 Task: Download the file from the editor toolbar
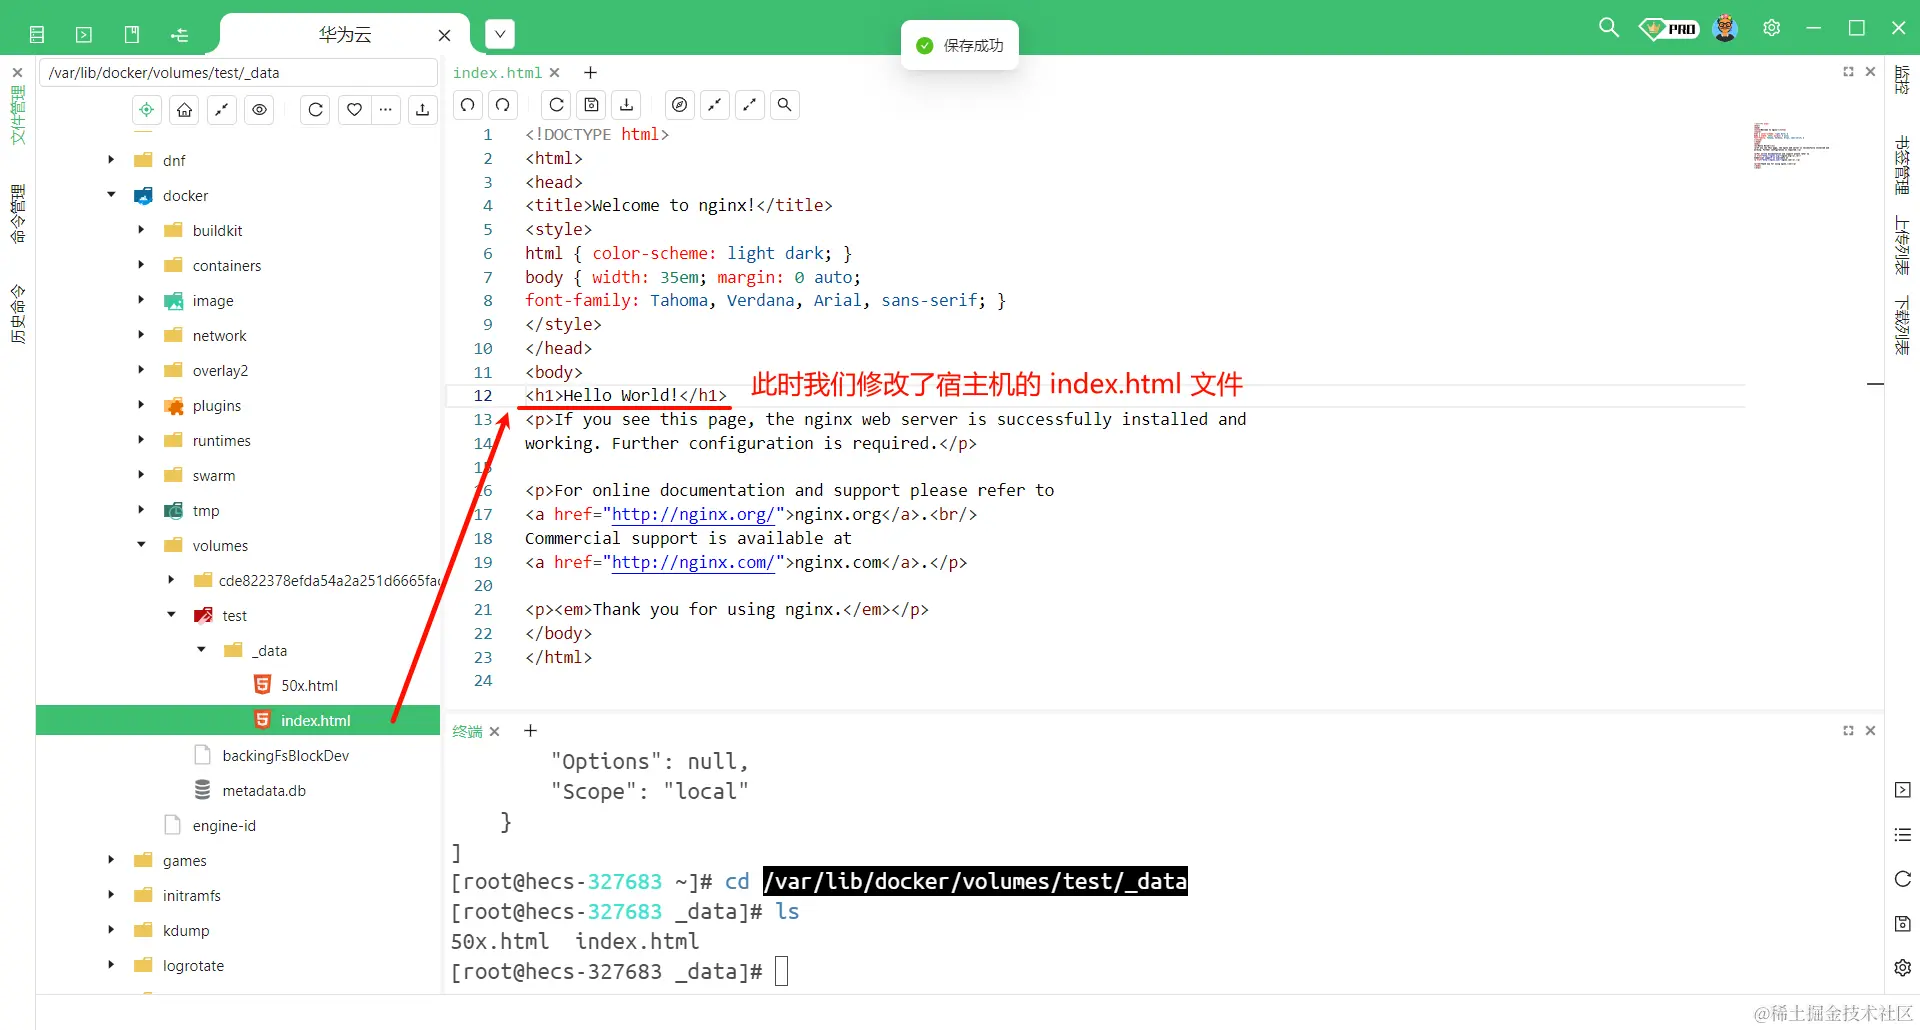point(627,105)
